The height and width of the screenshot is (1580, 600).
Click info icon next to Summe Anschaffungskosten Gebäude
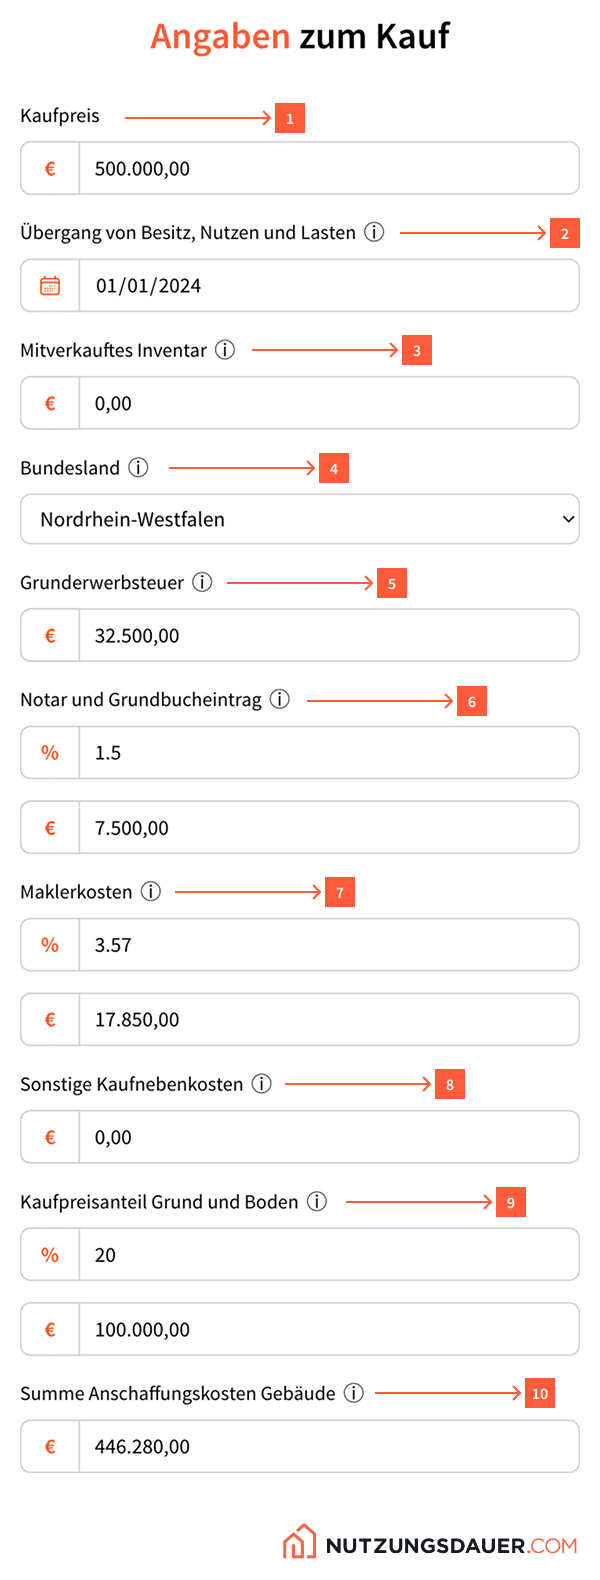(x=354, y=1393)
